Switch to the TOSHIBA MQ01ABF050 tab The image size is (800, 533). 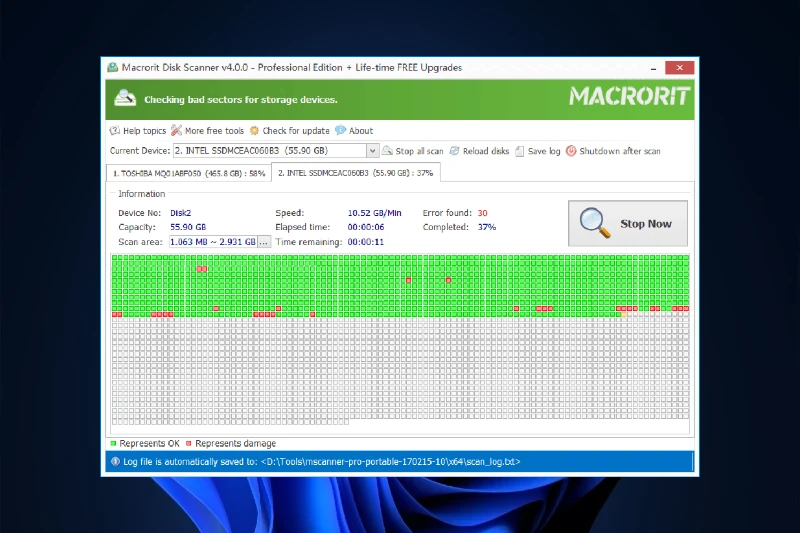pyautogui.click(x=189, y=173)
